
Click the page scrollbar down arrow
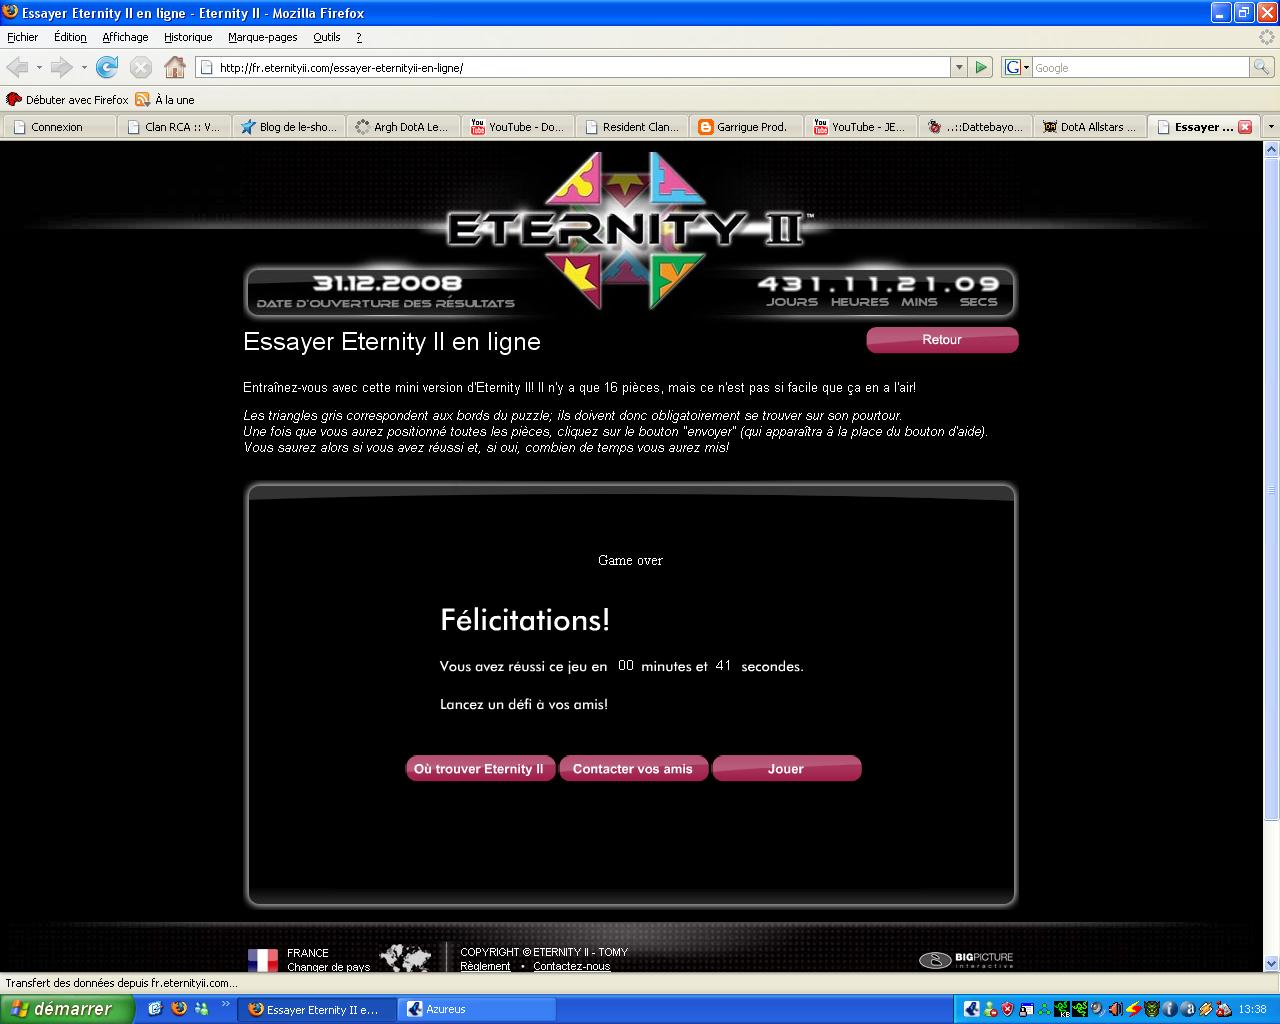(x=1271, y=964)
